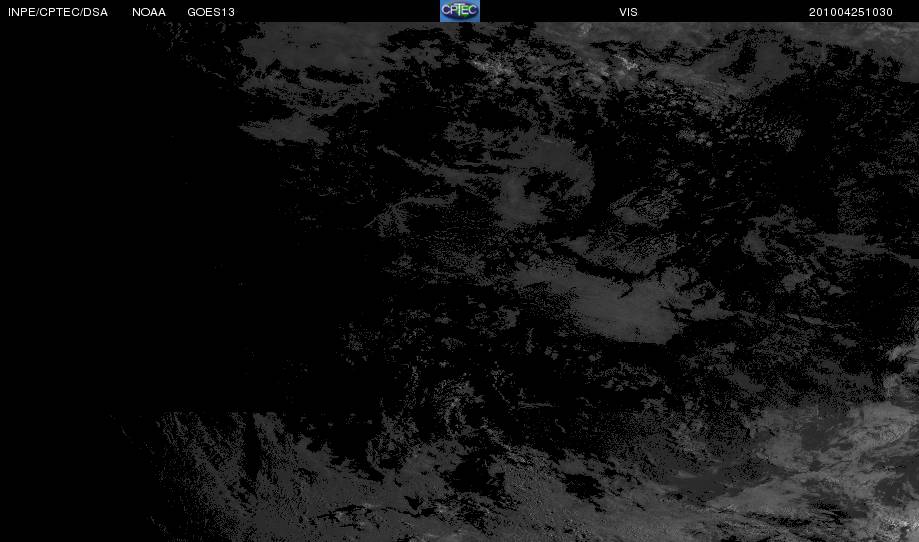Click the CPTEC logo icon
This screenshot has height=542, width=919.
pyautogui.click(x=460, y=11)
